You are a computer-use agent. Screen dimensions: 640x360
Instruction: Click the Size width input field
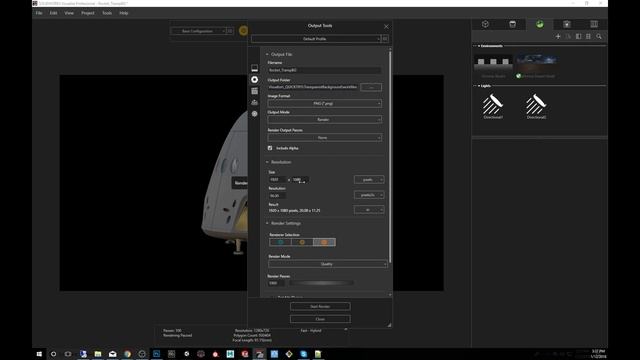[x=277, y=180]
